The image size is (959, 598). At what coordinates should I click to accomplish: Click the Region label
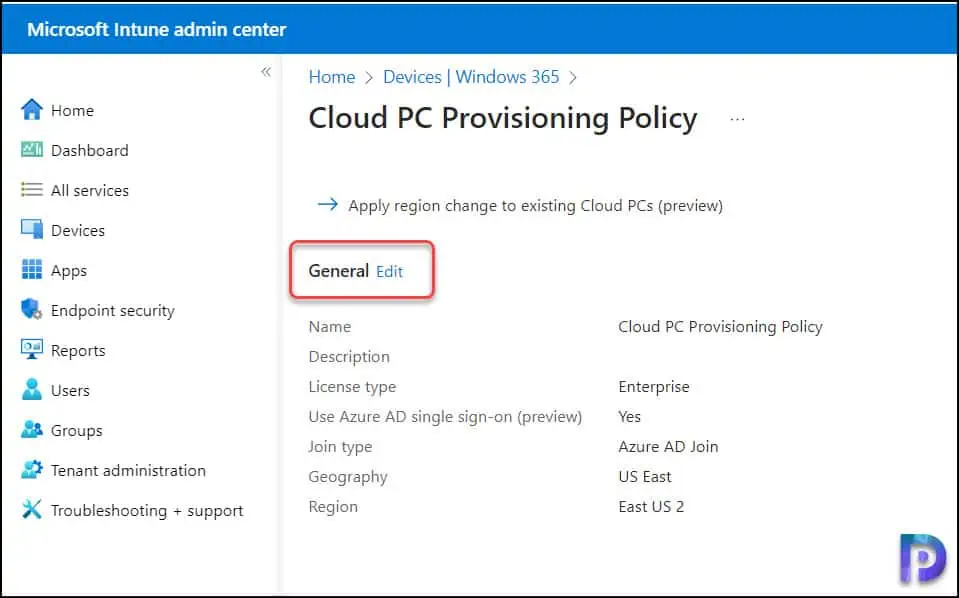pos(333,507)
